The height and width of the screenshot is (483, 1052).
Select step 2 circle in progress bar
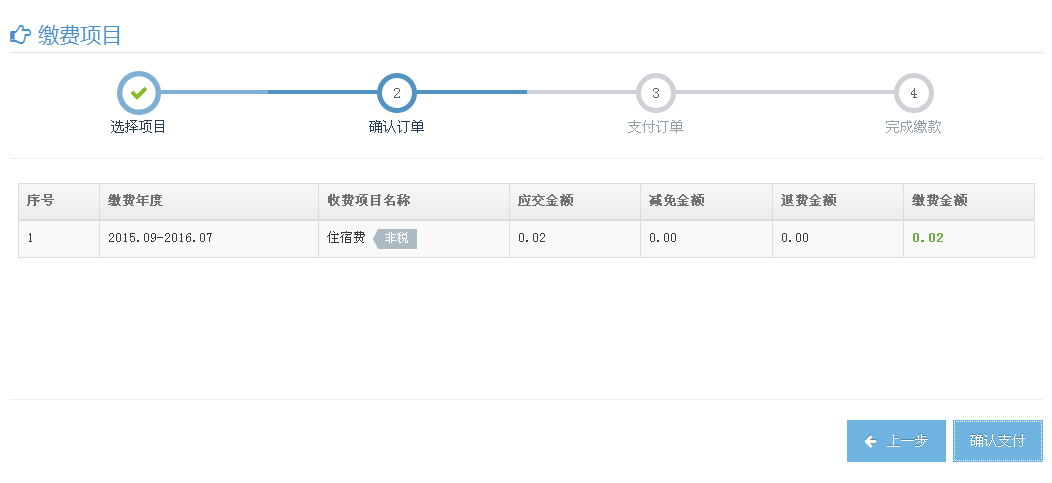(x=397, y=93)
